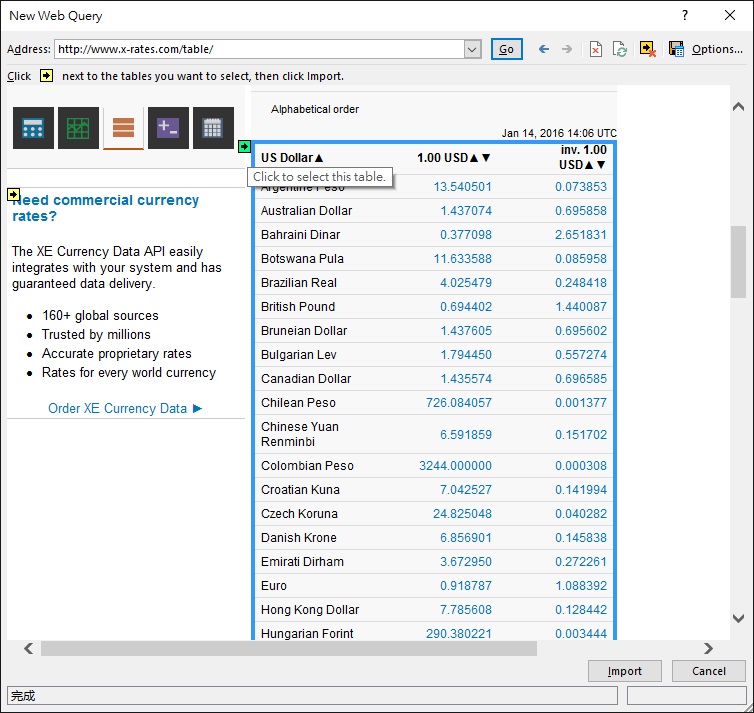Viewport: 754px width, 713px height.
Task: Click the Order XE Currency Data link
Action: tap(125, 408)
